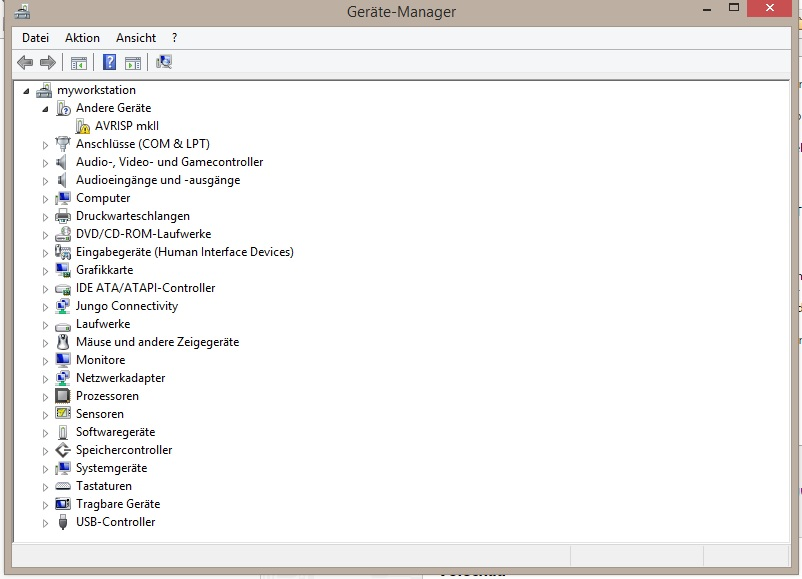Click the Druckwarteschlangen printer icon
This screenshot has width=802, height=579.
pyautogui.click(x=63, y=216)
